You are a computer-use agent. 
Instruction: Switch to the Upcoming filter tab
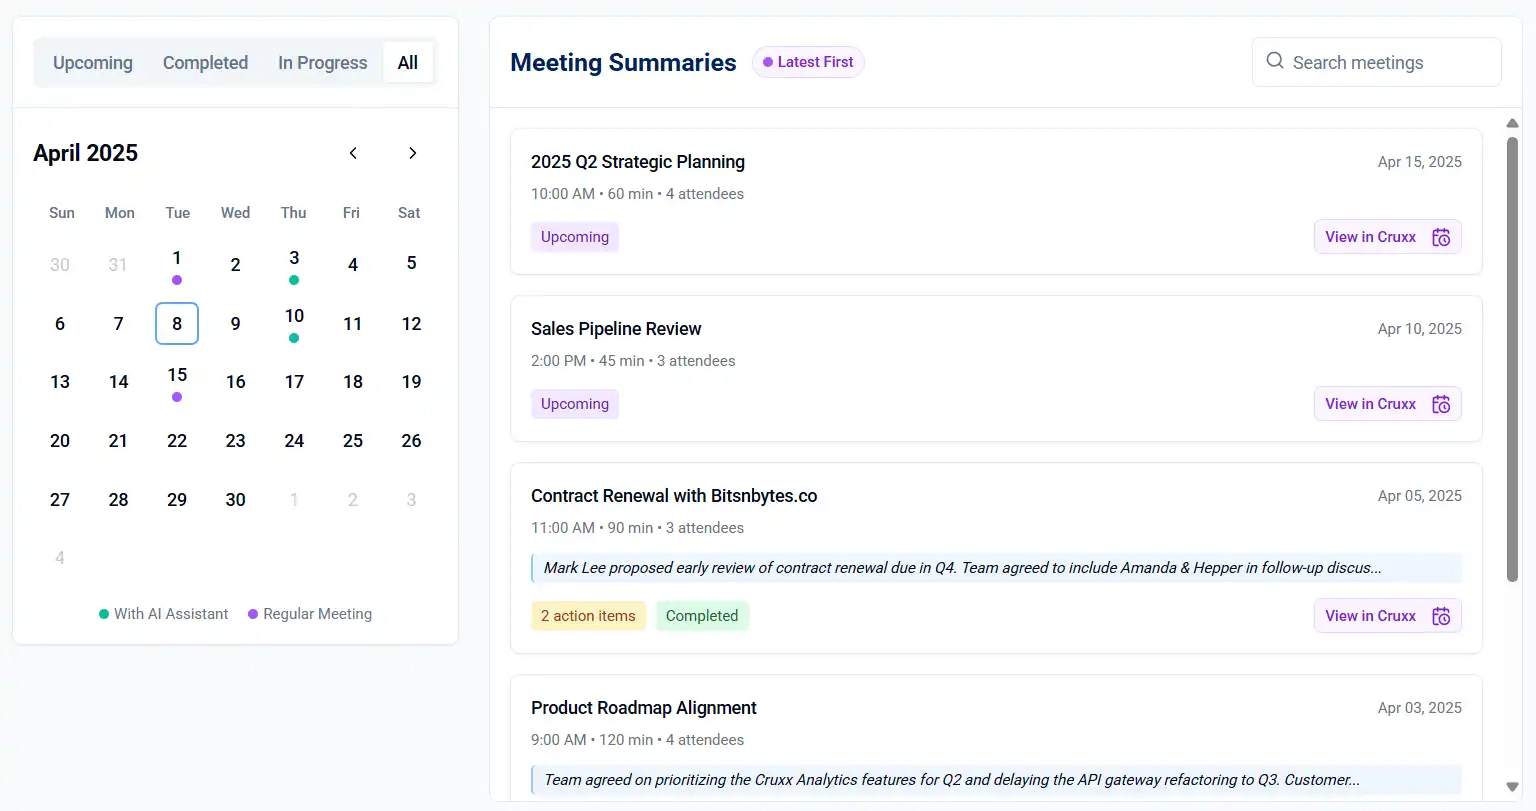93,63
